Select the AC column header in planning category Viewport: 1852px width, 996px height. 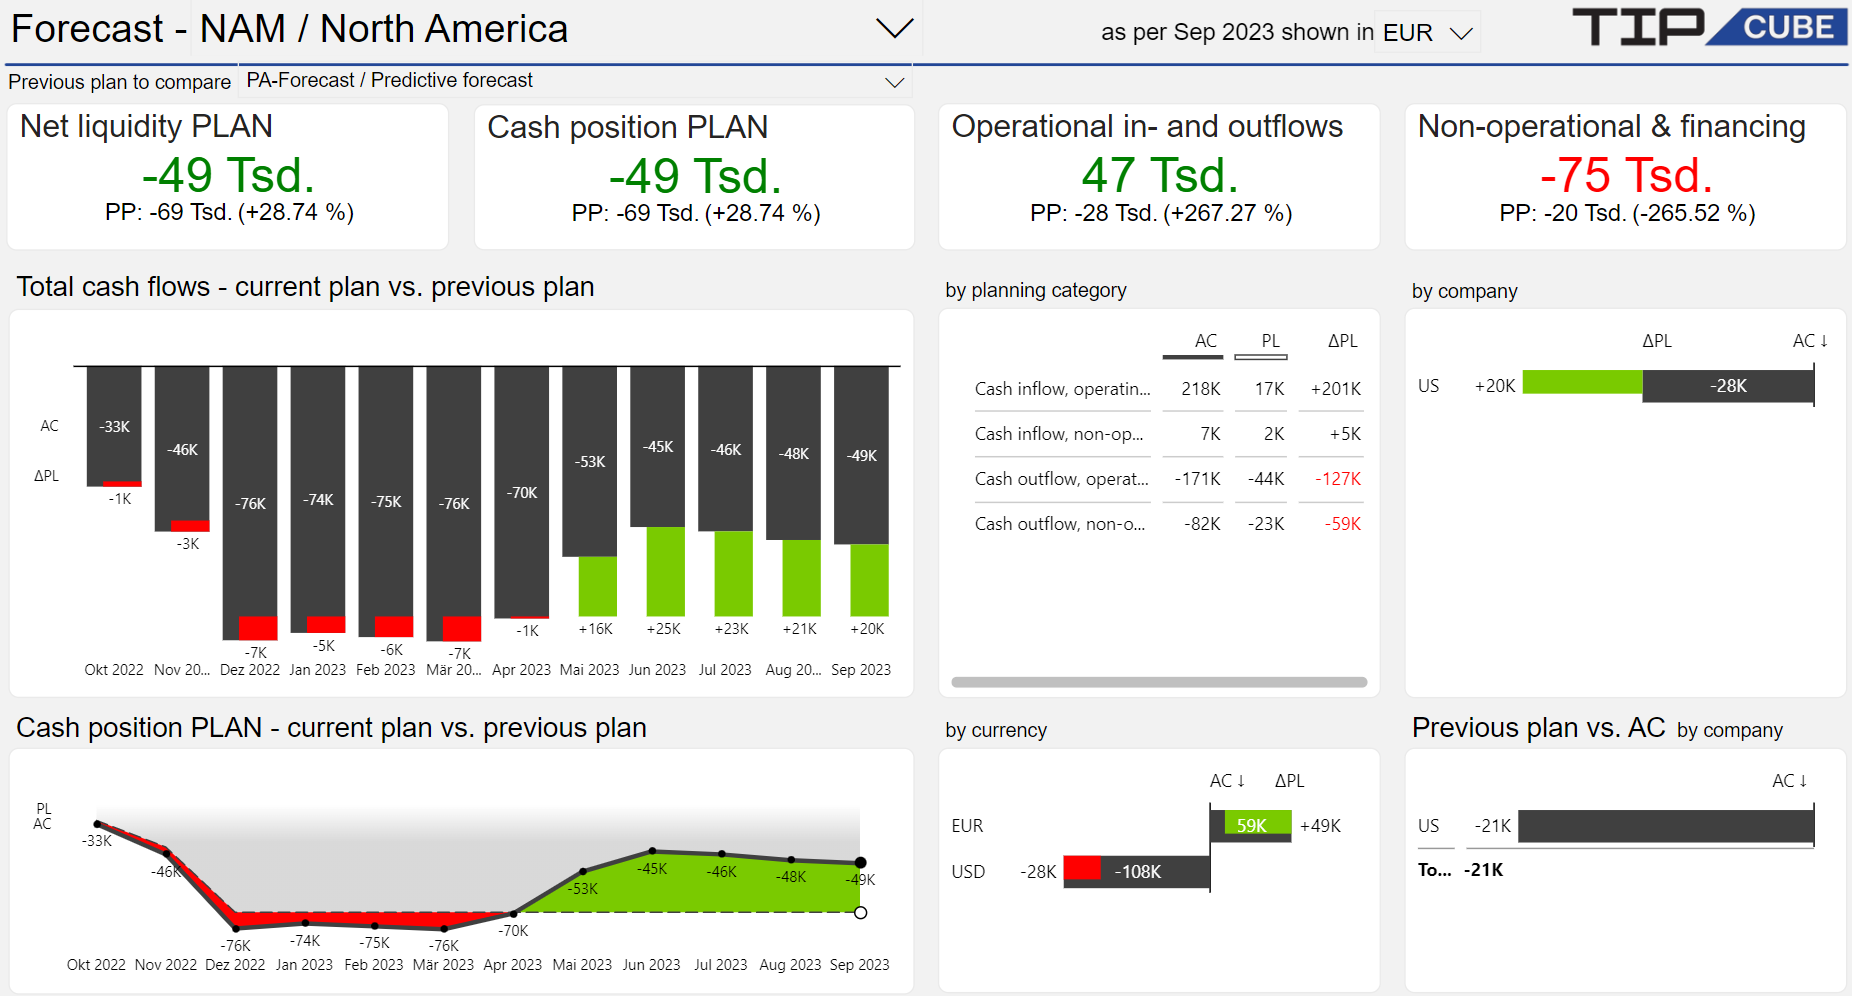(x=1205, y=341)
